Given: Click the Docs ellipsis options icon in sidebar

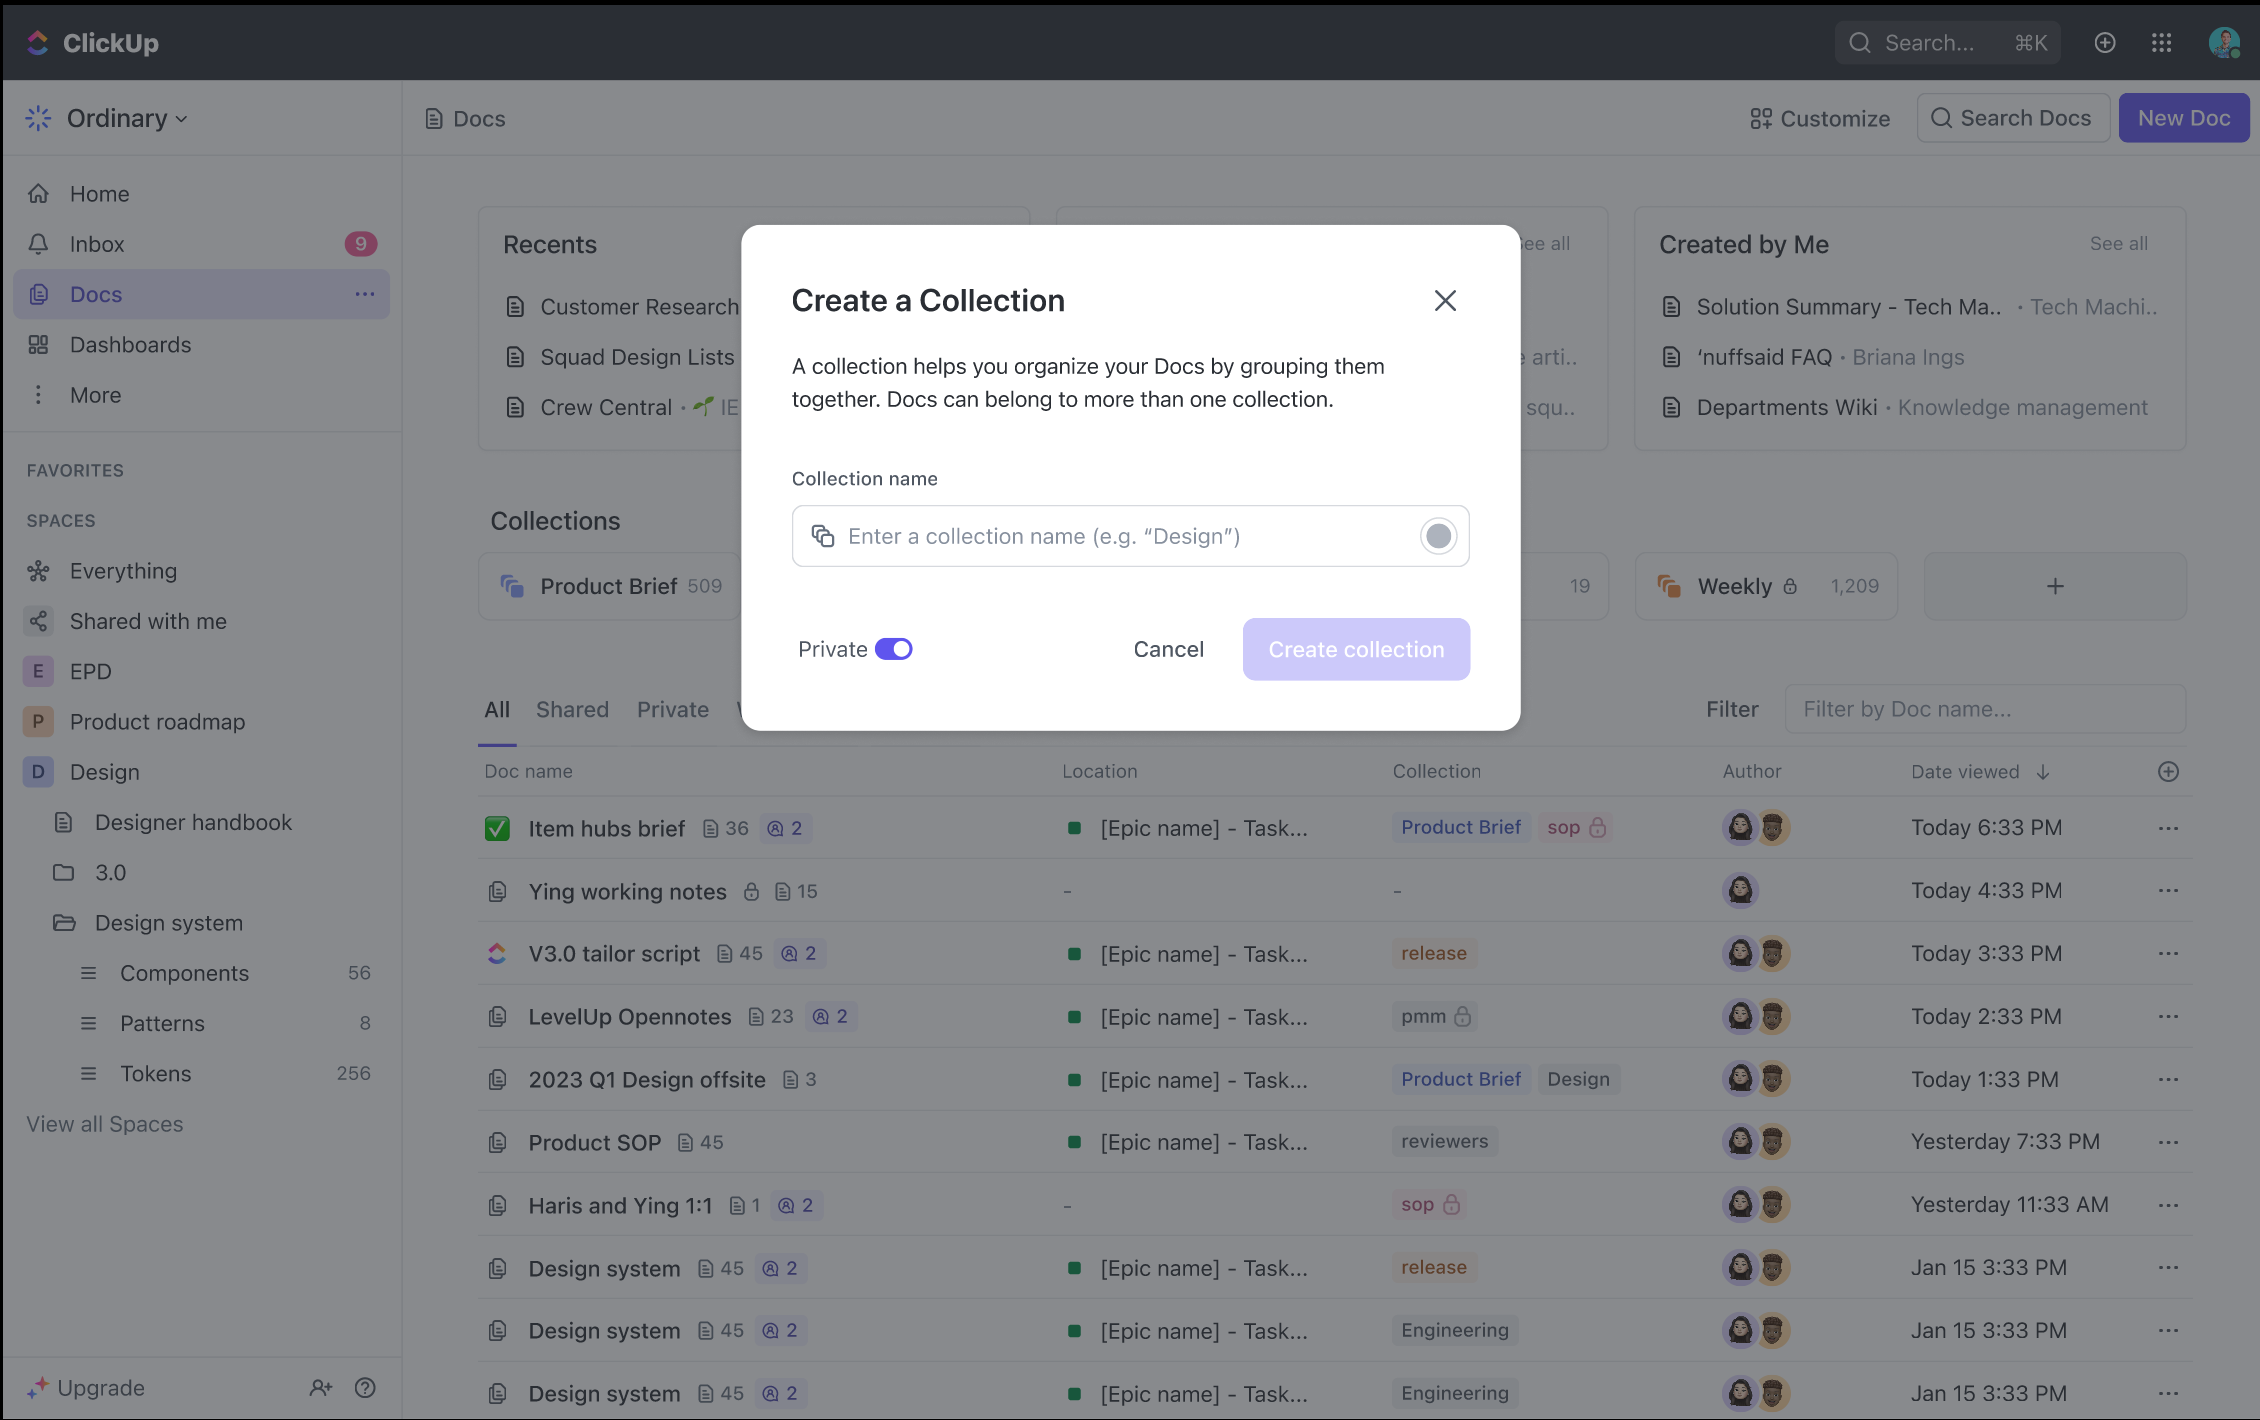Looking at the screenshot, I should click(364, 294).
